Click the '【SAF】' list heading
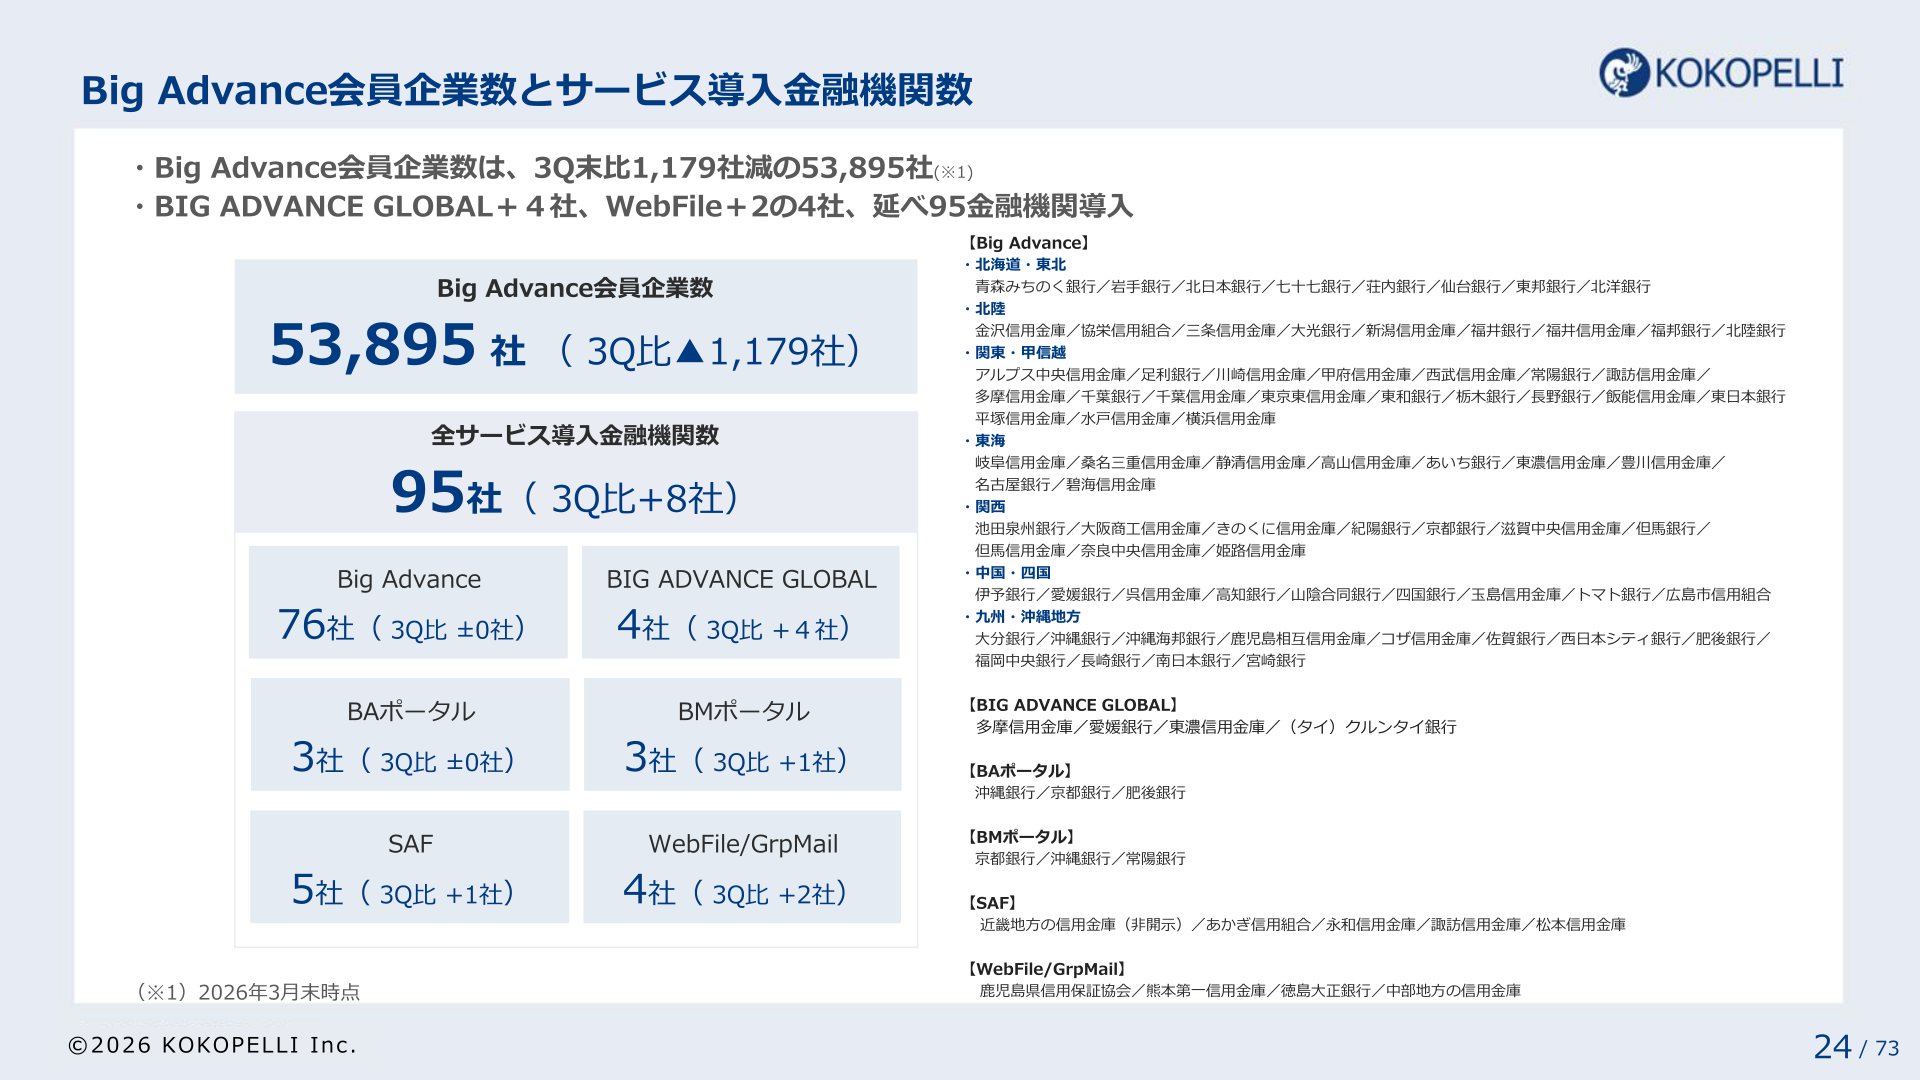 pyautogui.click(x=992, y=903)
